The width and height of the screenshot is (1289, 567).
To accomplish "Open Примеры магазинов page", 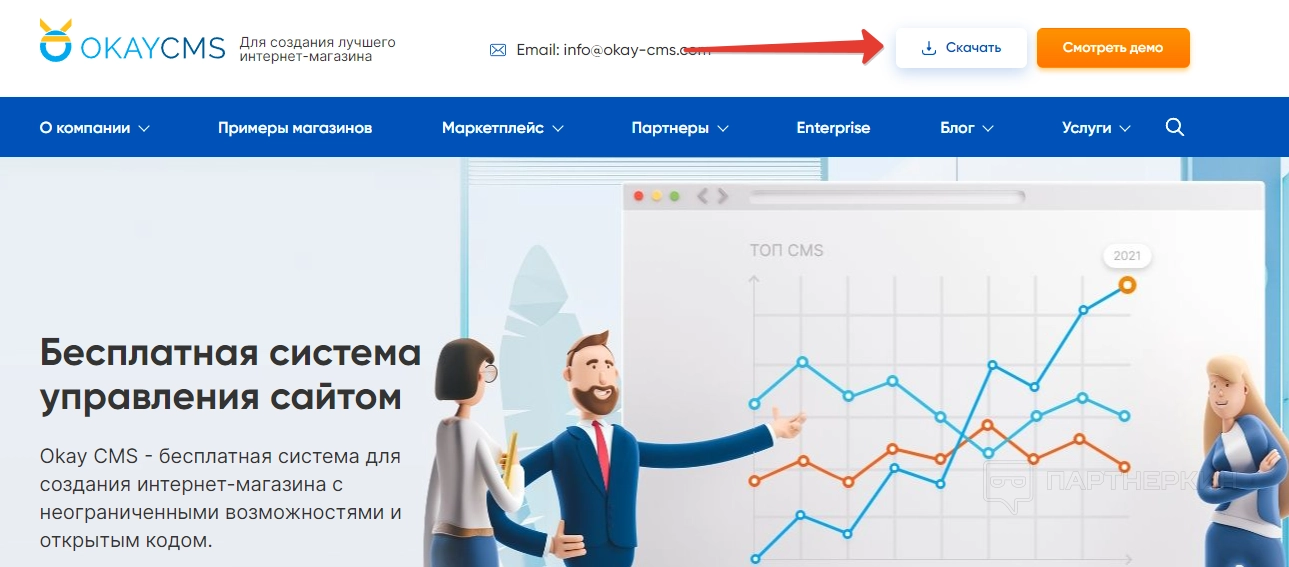I will point(295,128).
